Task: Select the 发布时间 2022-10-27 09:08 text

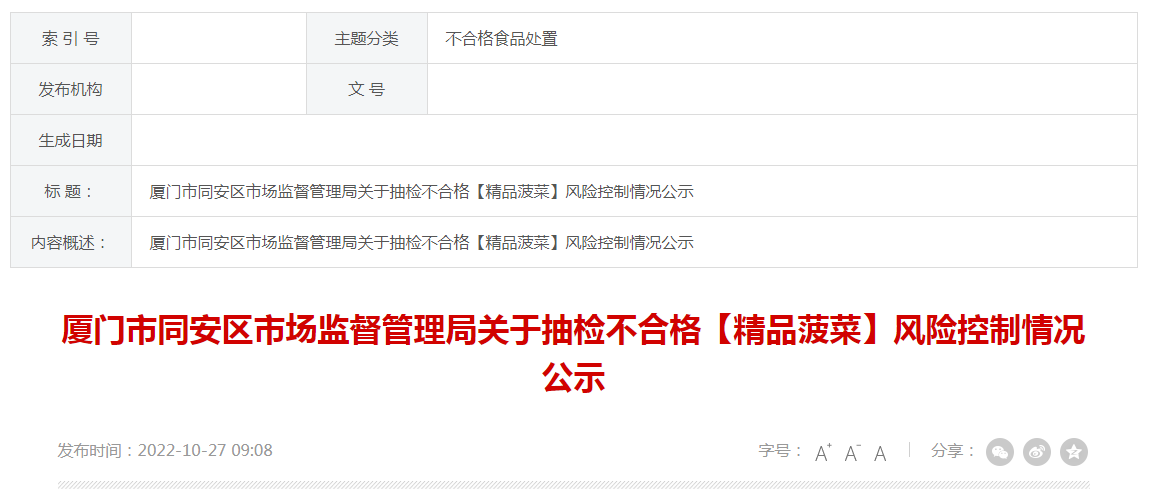Action: 165,450
